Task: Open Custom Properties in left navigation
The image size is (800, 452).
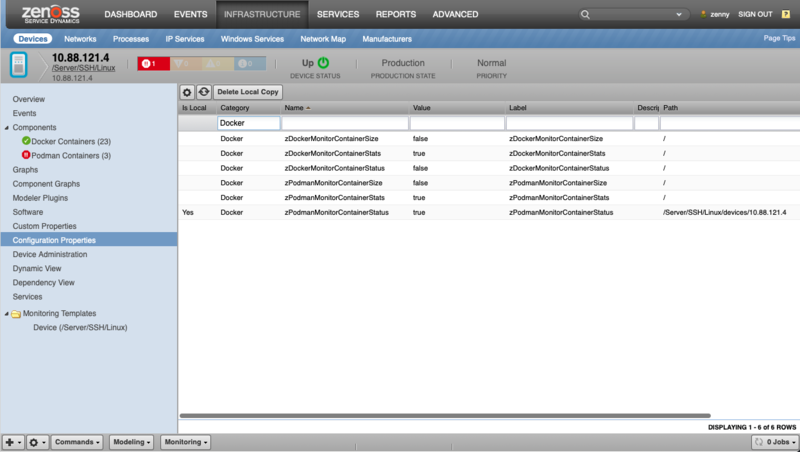Action: [x=44, y=226]
